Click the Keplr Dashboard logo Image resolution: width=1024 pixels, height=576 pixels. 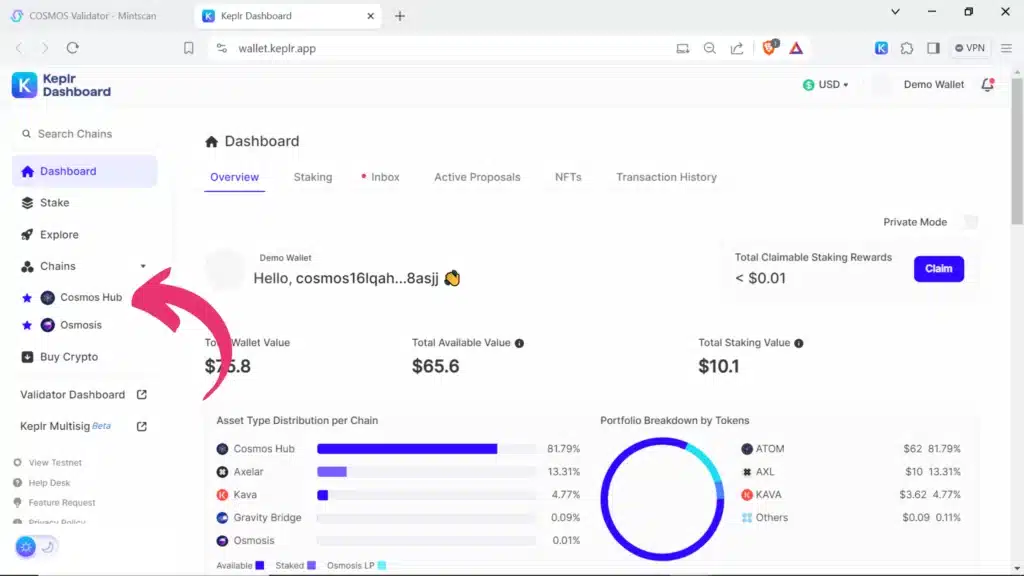coord(62,85)
